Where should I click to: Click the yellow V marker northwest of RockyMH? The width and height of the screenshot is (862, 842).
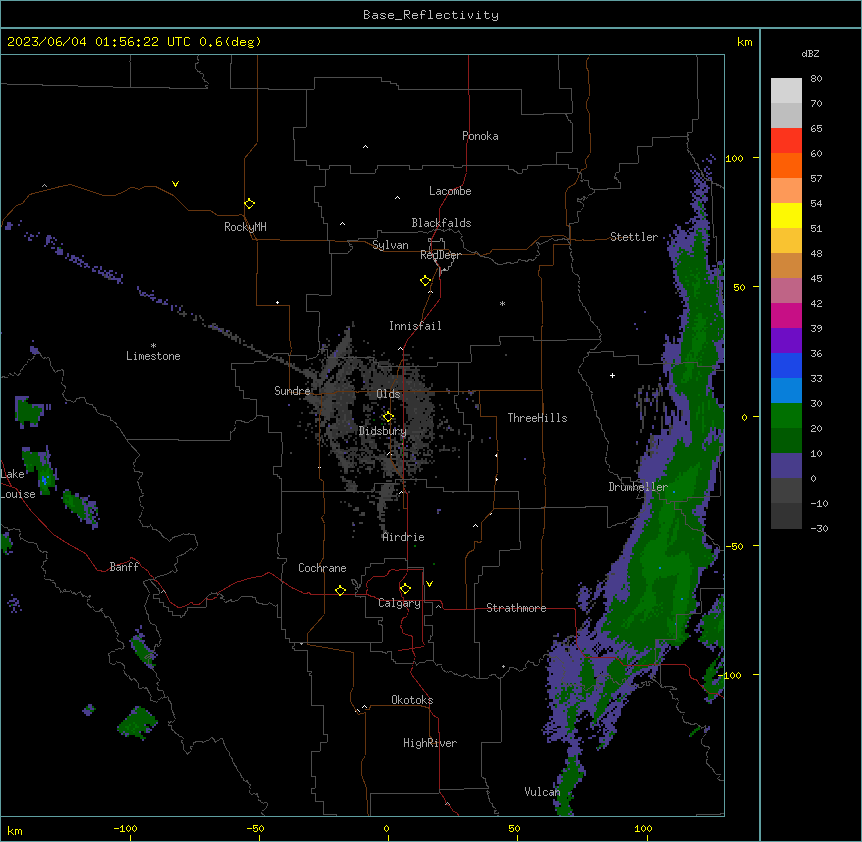pos(175,184)
